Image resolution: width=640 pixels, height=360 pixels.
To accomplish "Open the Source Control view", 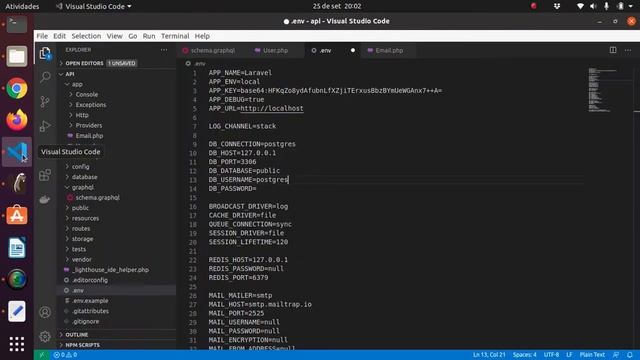I will [x=45, y=101].
